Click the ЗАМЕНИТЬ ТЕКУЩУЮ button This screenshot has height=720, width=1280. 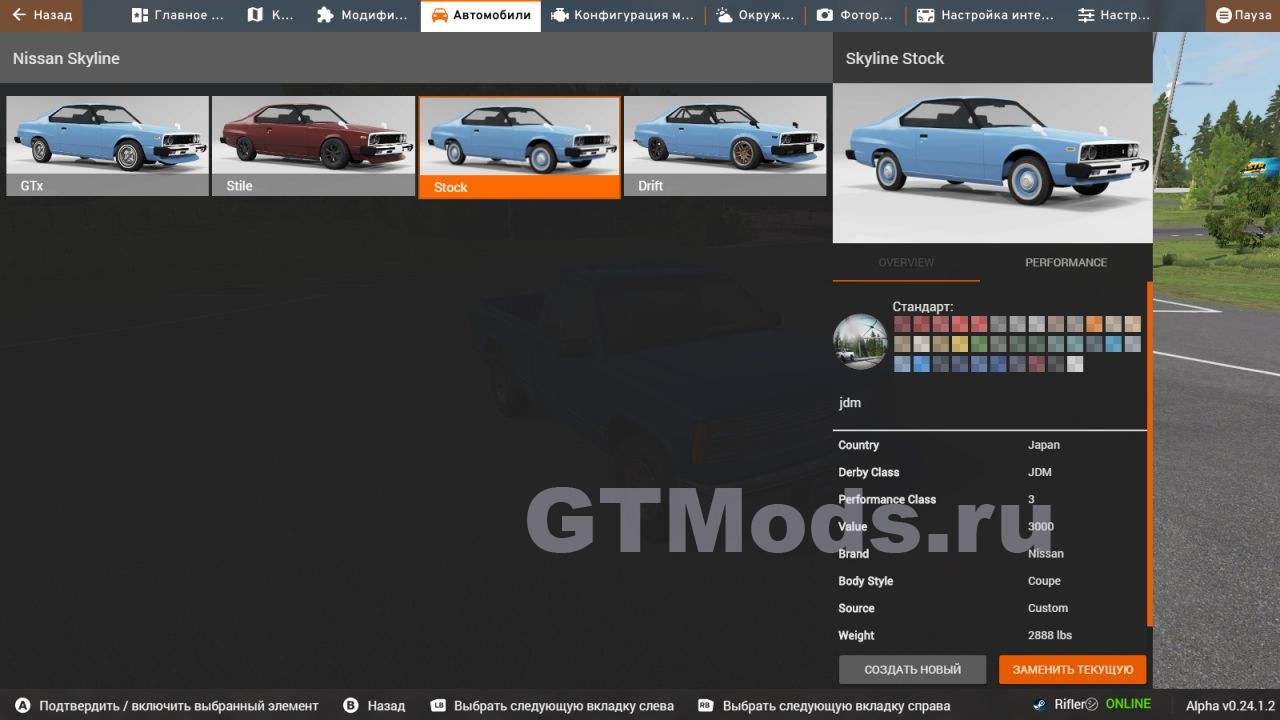tap(1072, 670)
